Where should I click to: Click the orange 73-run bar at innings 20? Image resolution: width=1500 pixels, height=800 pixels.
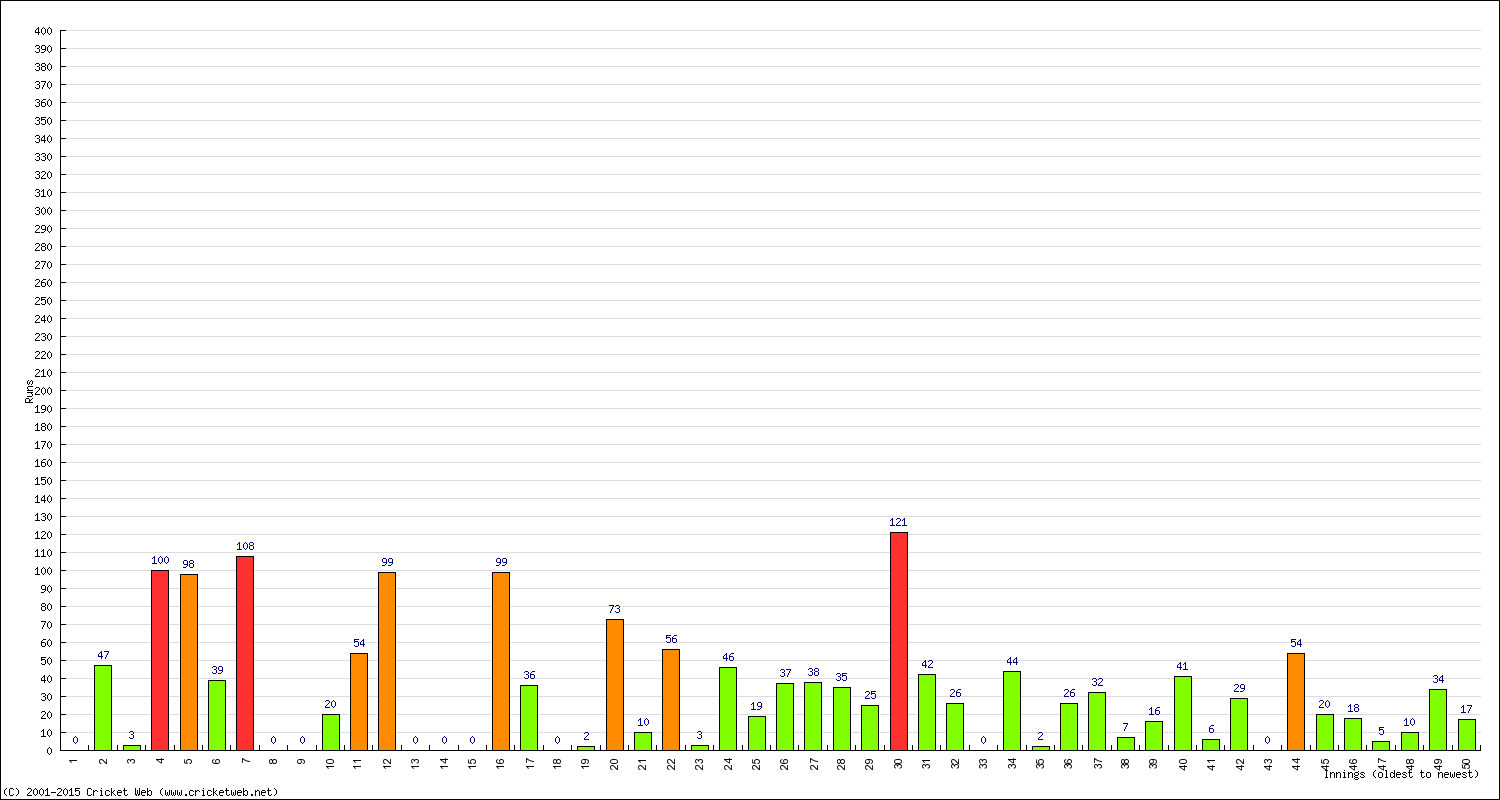[615, 684]
